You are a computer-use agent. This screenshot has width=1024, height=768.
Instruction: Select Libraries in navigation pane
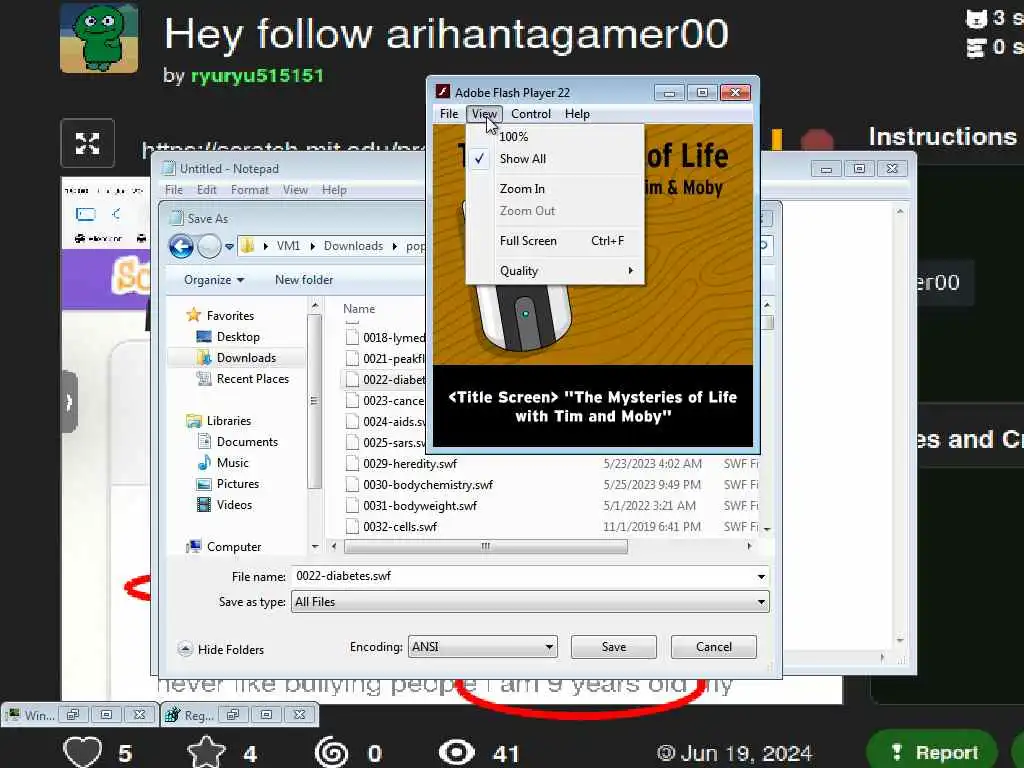click(228, 421)
